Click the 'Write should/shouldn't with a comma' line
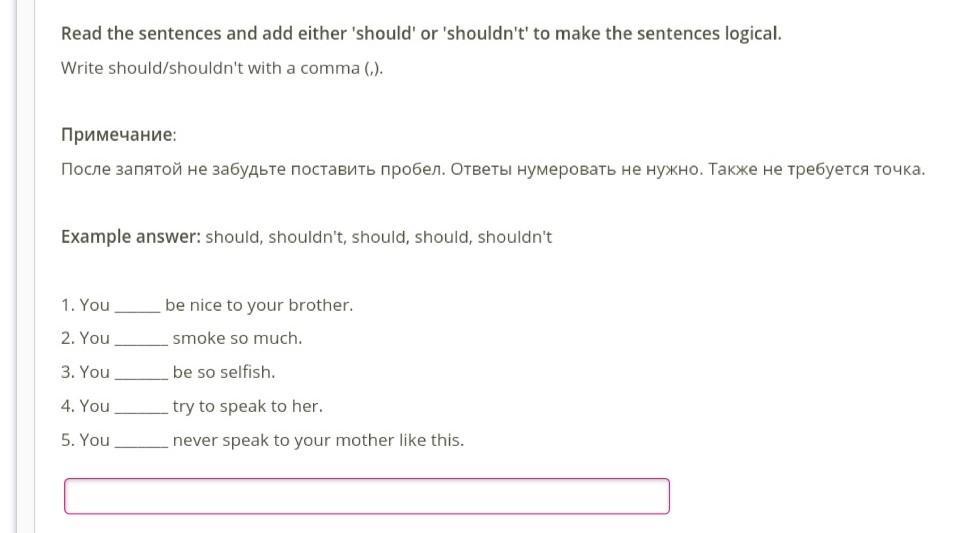The height and width of the screenshot is (533, 972). (222, 68)
